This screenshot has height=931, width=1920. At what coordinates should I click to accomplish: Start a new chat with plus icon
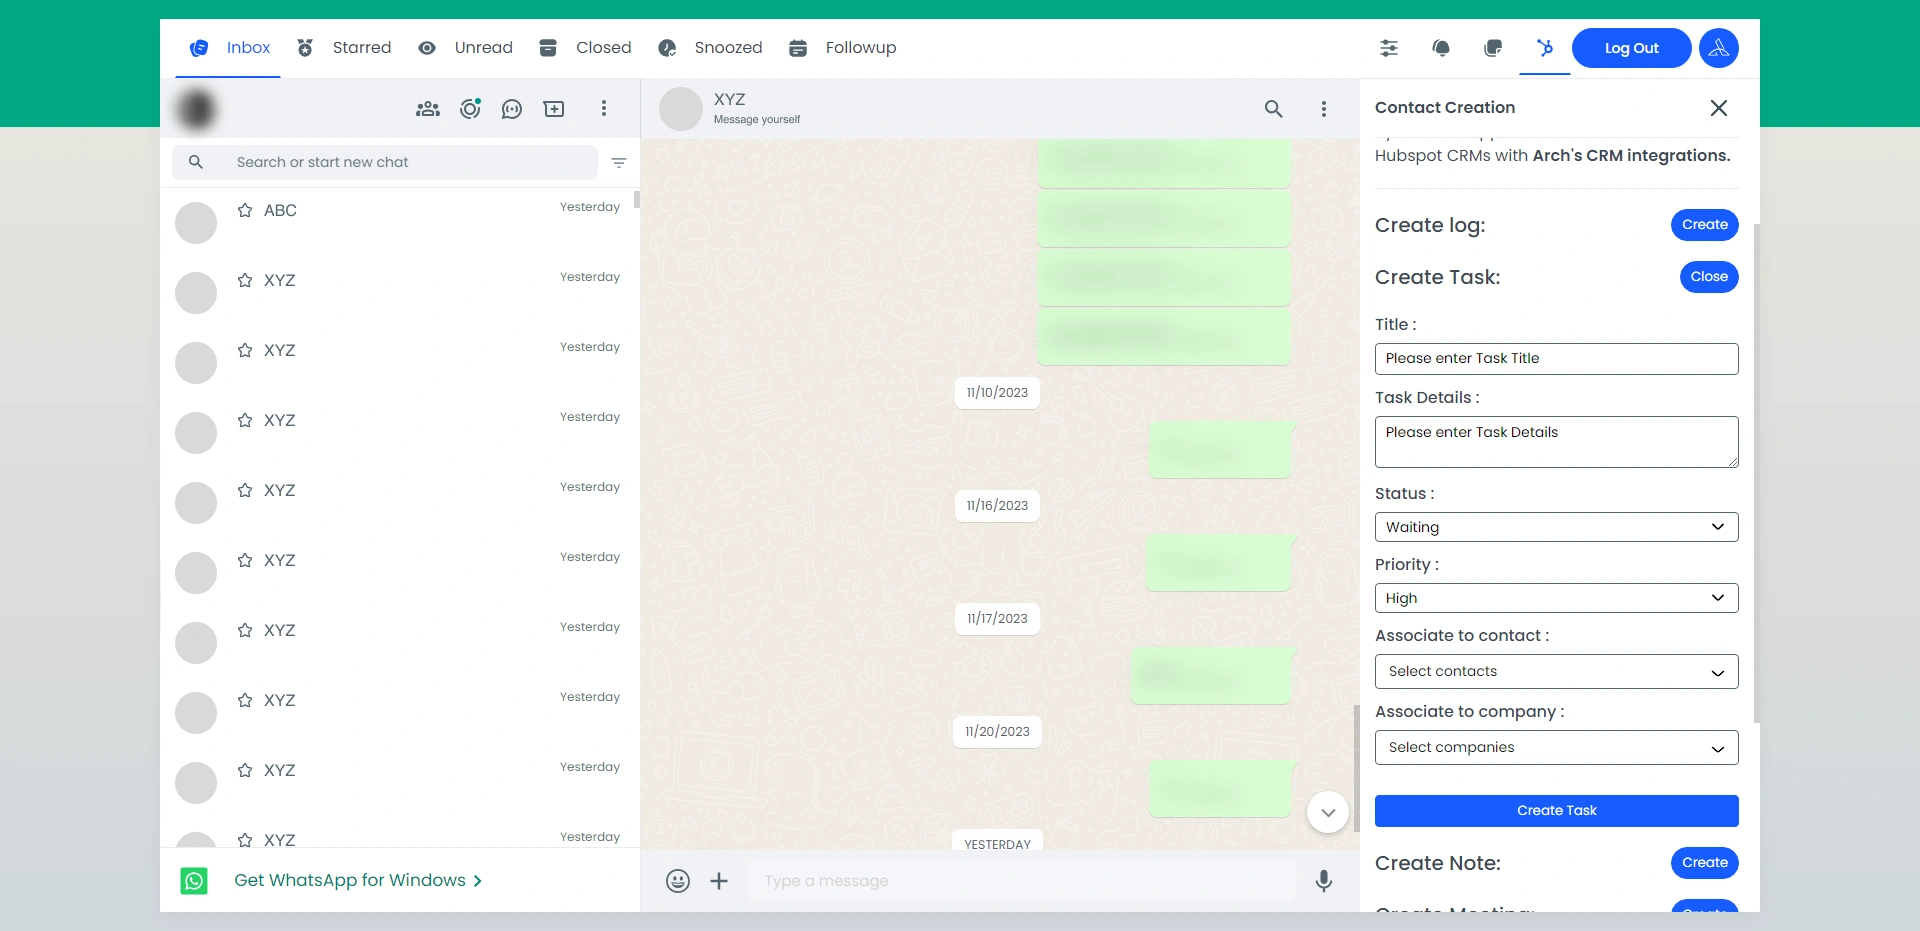point(554,109)
